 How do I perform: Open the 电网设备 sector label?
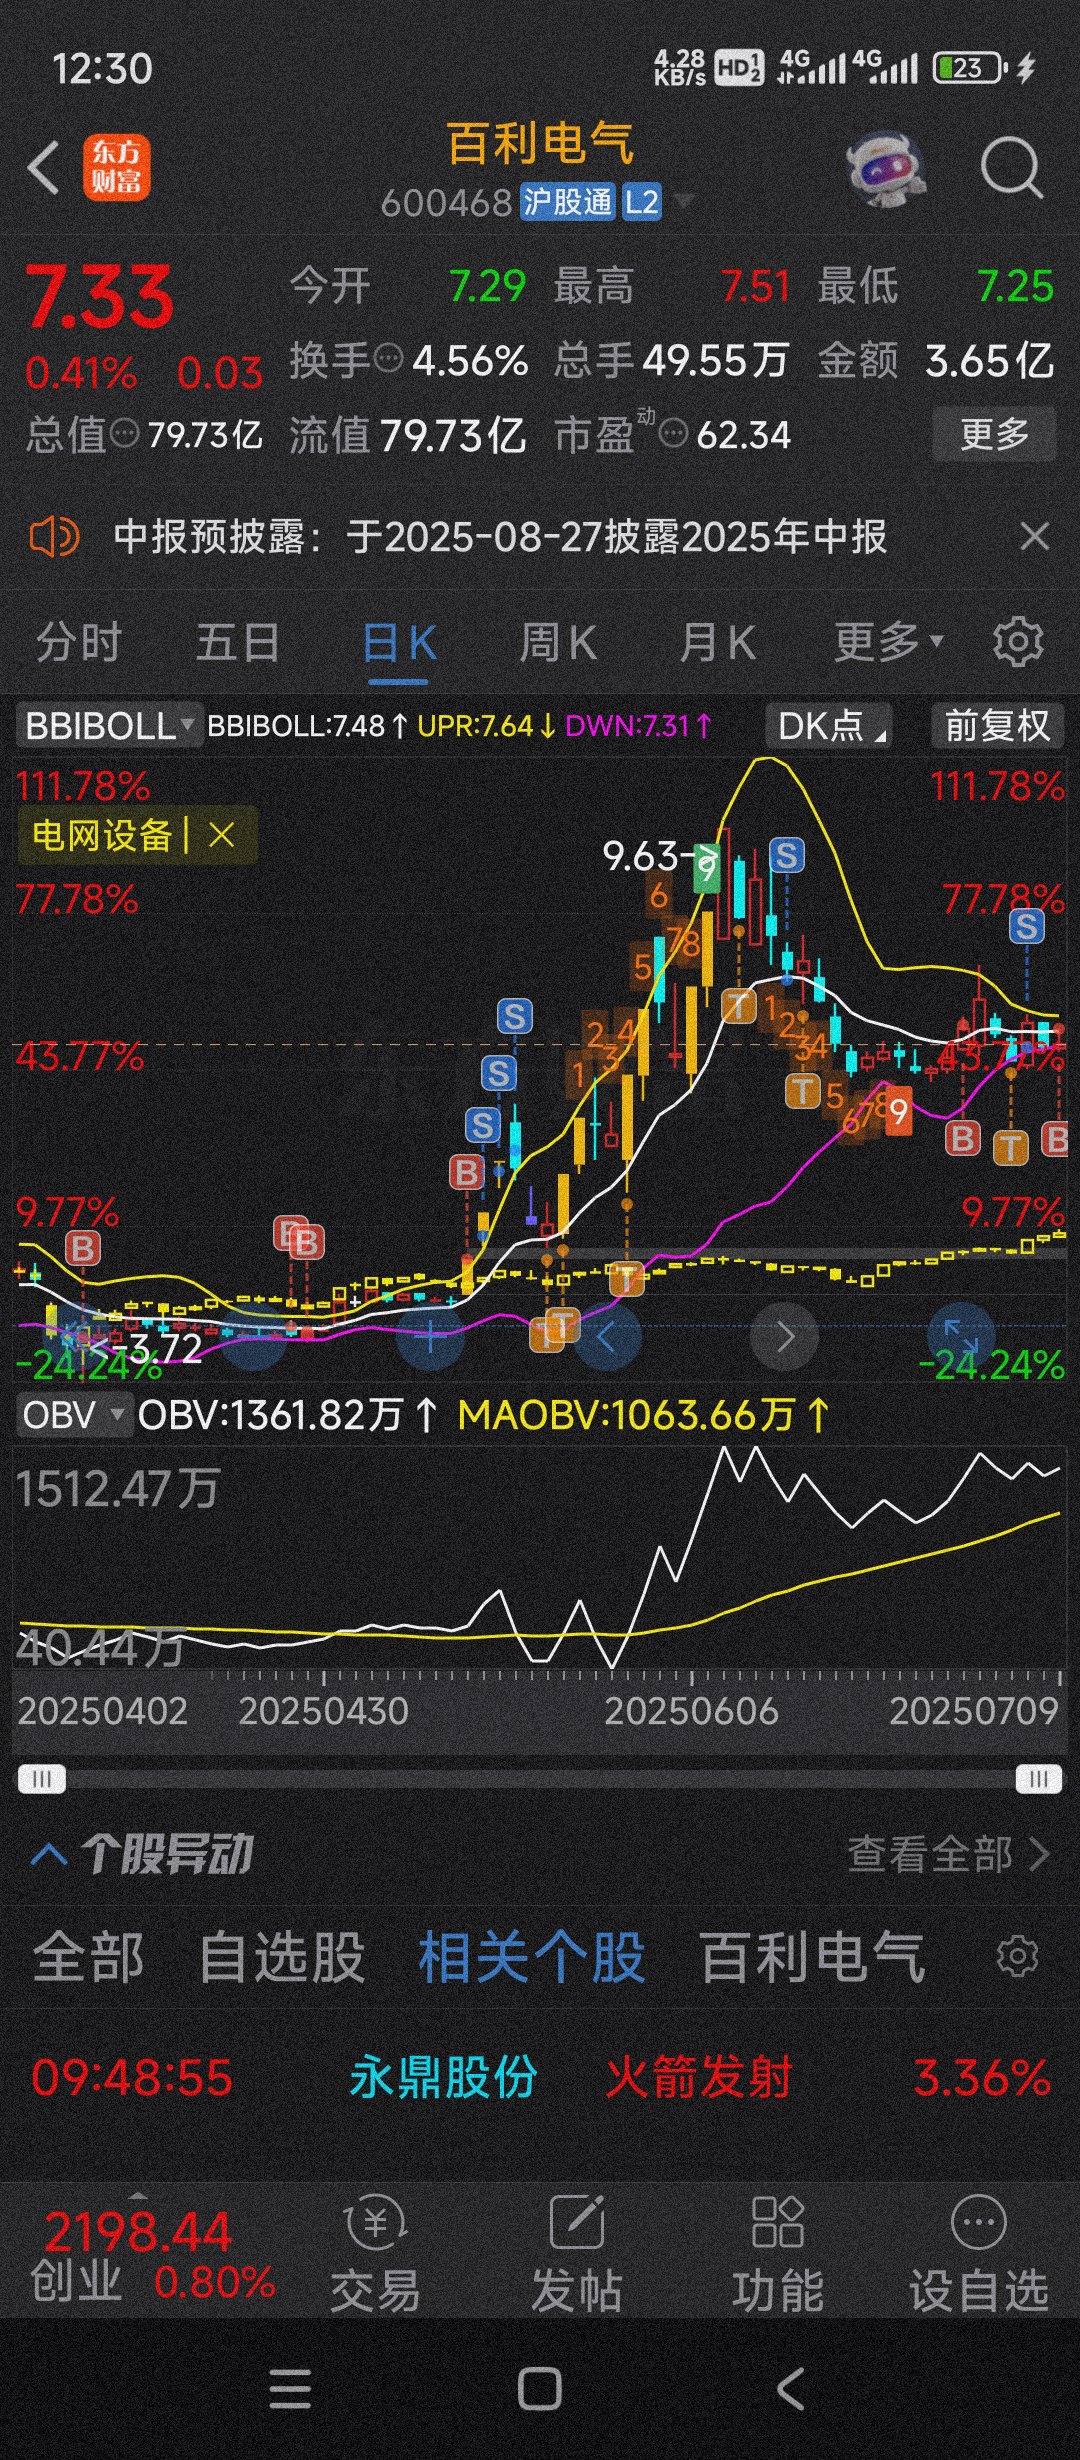coord(102,835)
